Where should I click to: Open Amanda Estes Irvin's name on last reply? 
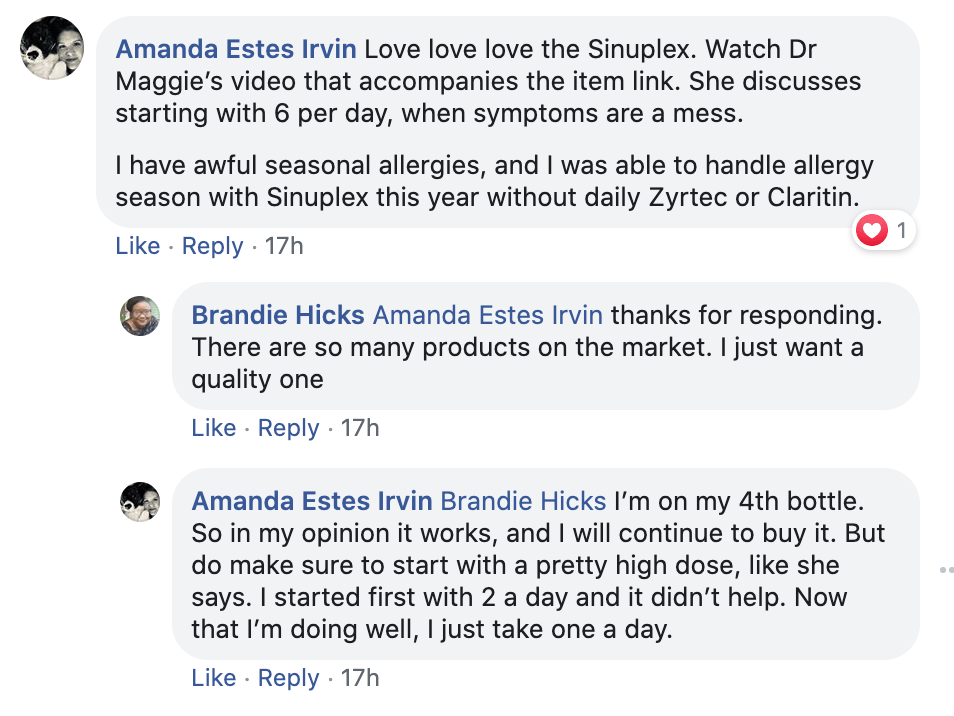point(312,501)
